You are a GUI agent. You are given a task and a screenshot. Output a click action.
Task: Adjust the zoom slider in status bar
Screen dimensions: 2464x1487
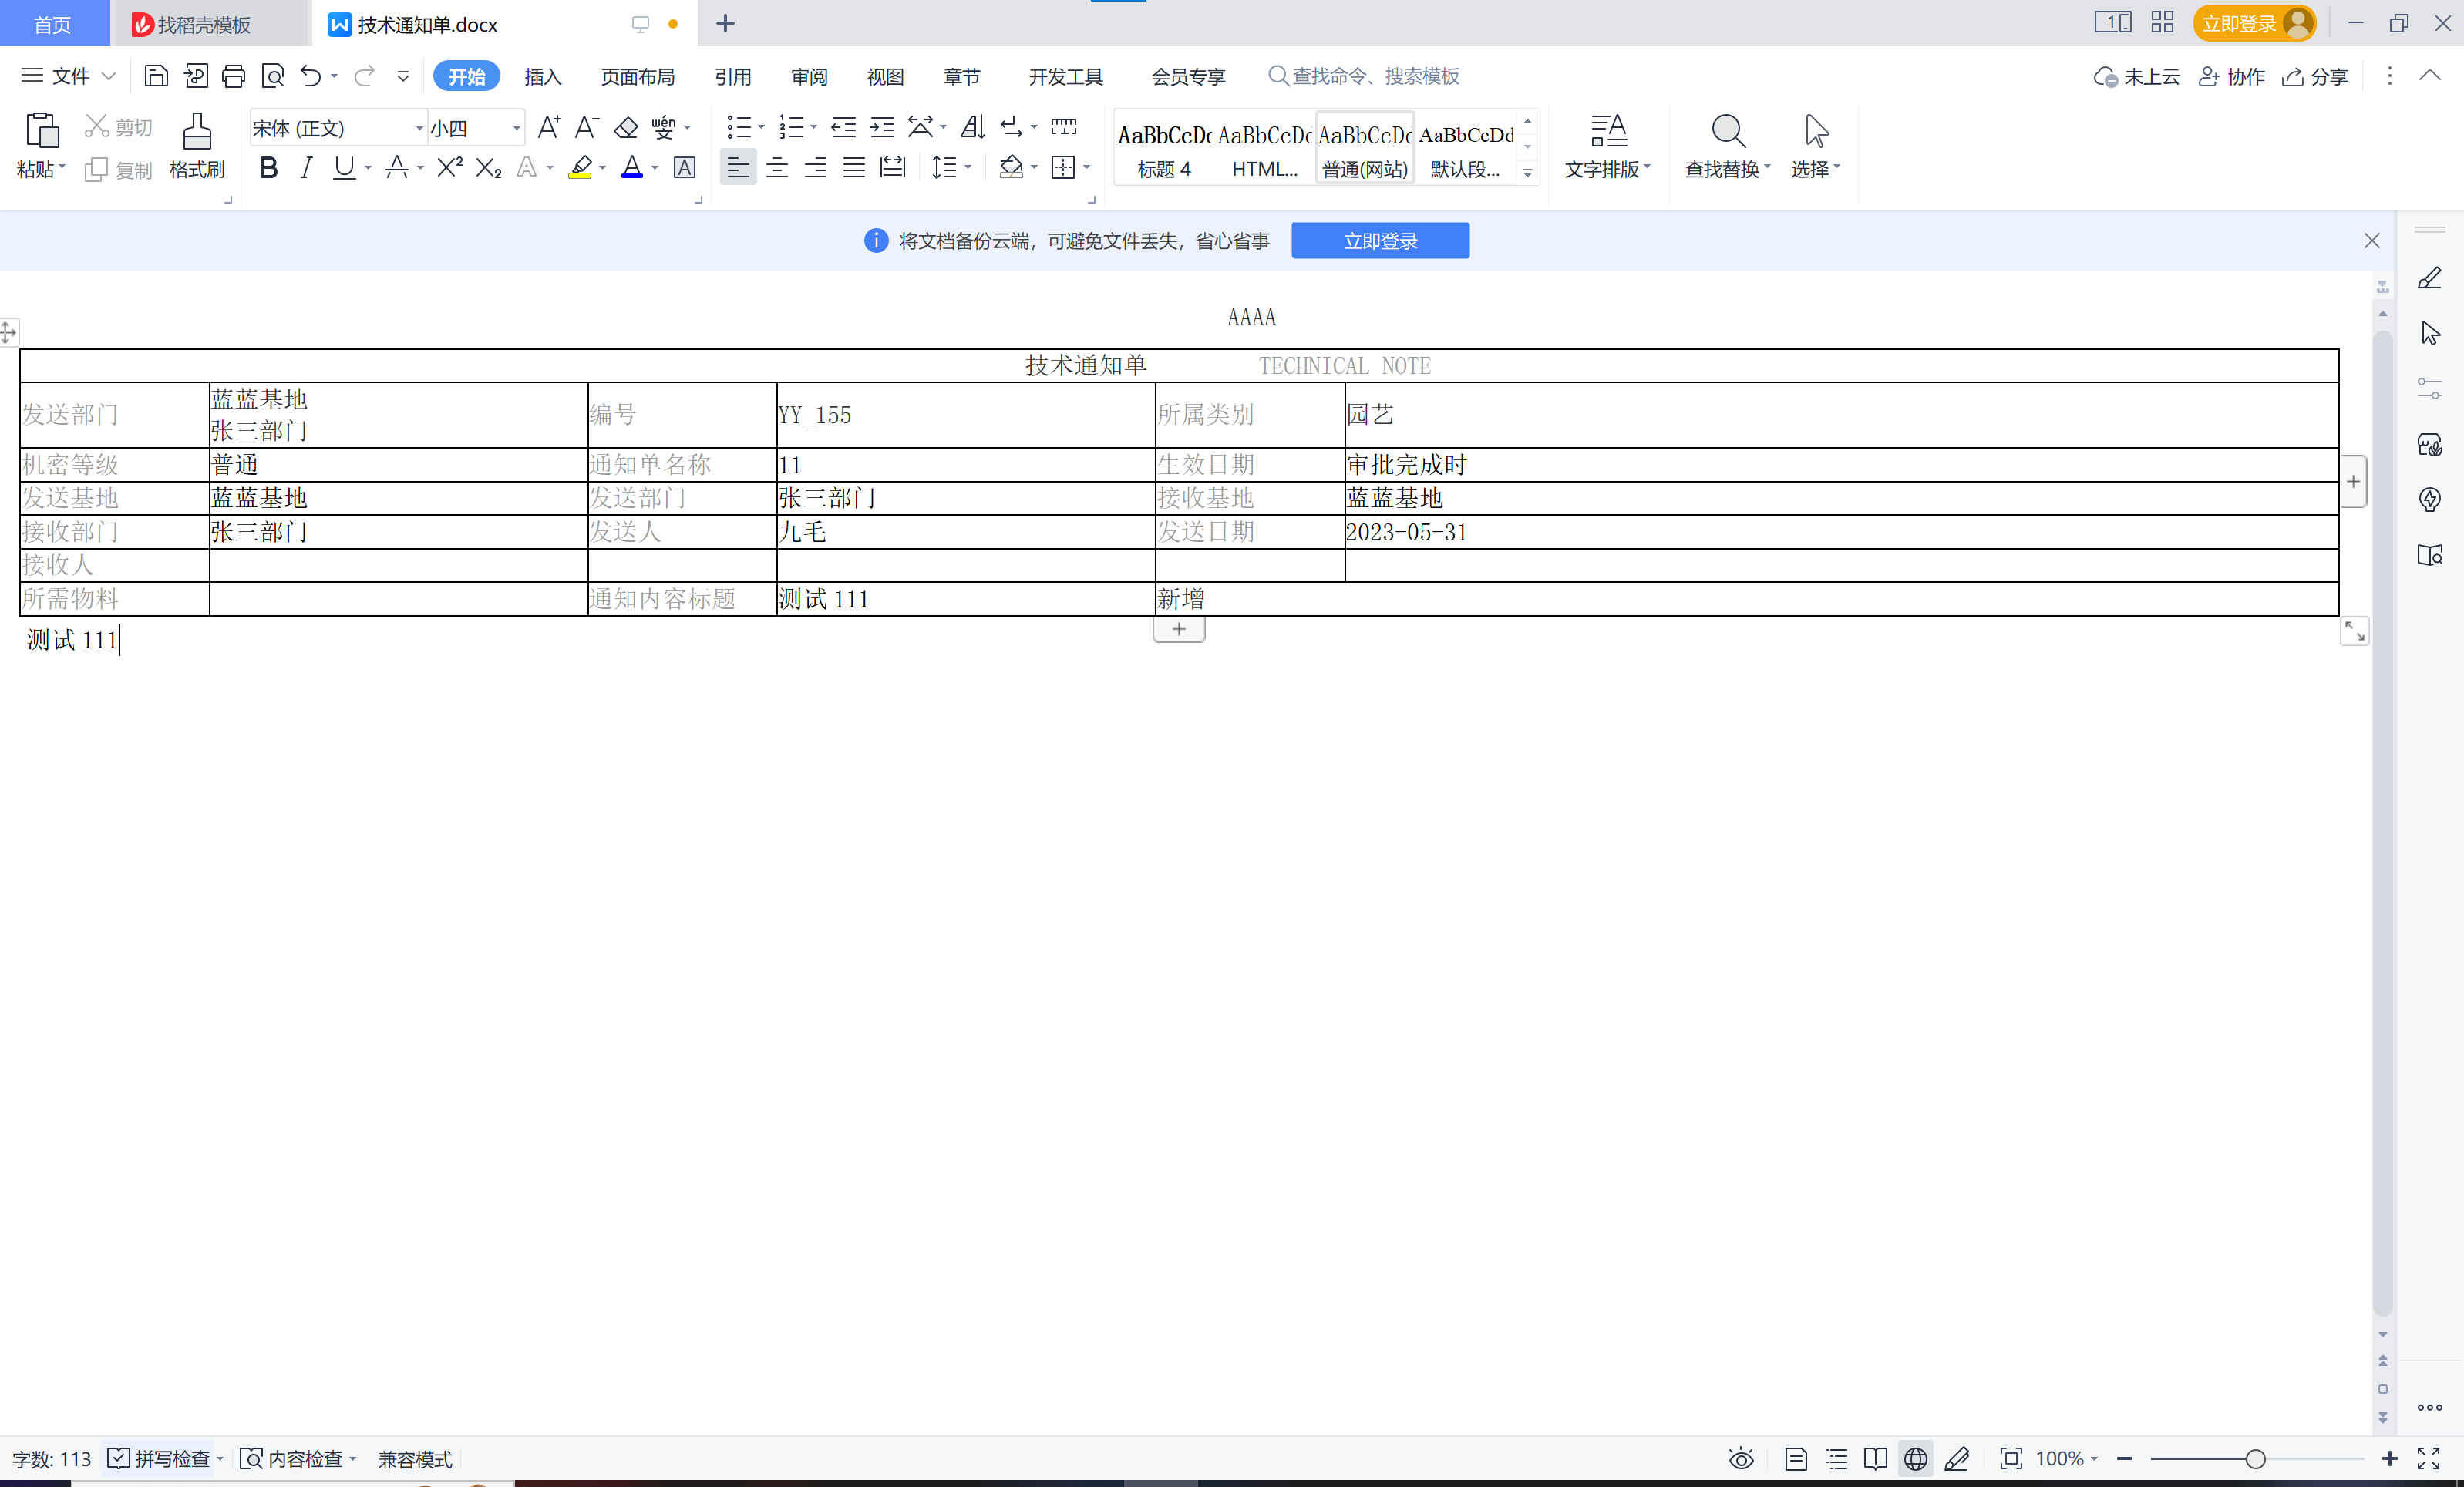click(2256, 1458)
